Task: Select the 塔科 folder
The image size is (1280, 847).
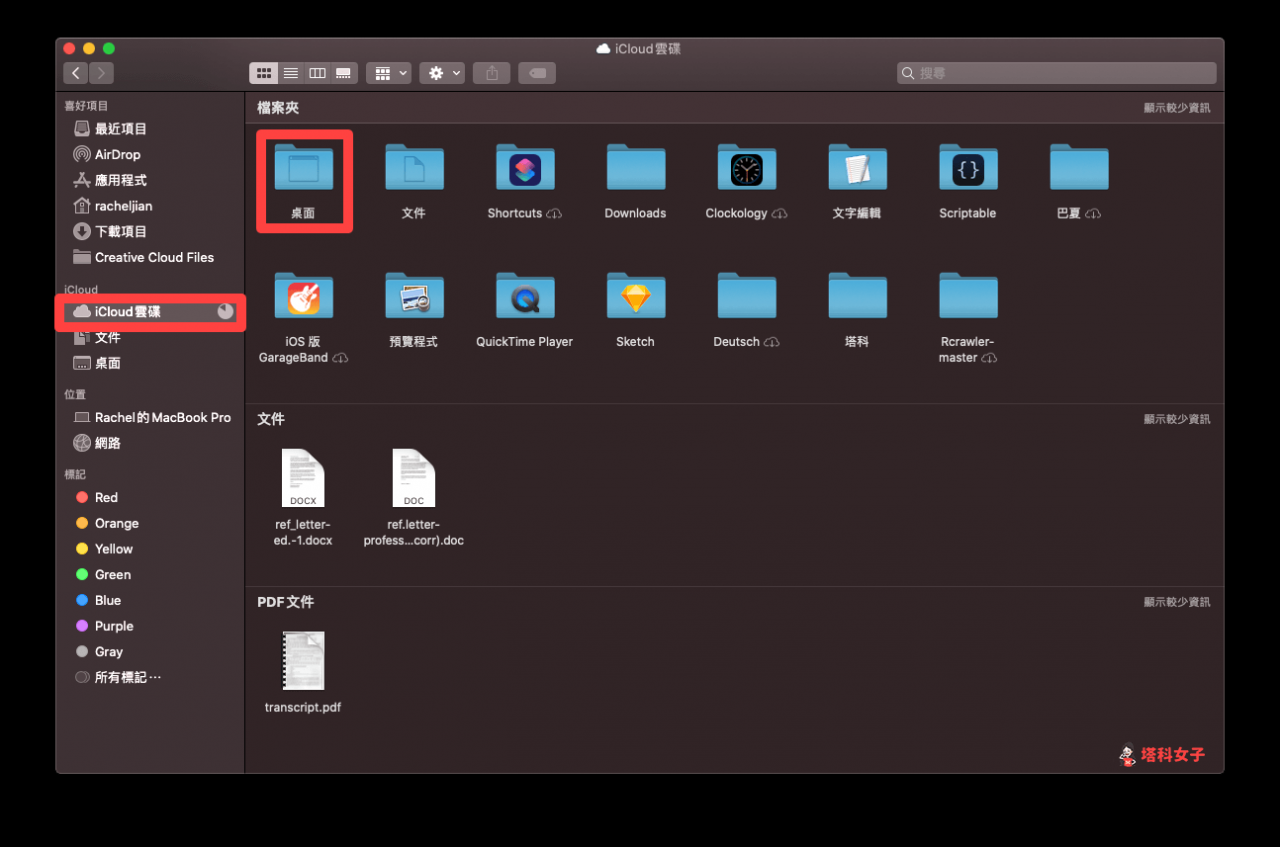Action: (857, 295)
